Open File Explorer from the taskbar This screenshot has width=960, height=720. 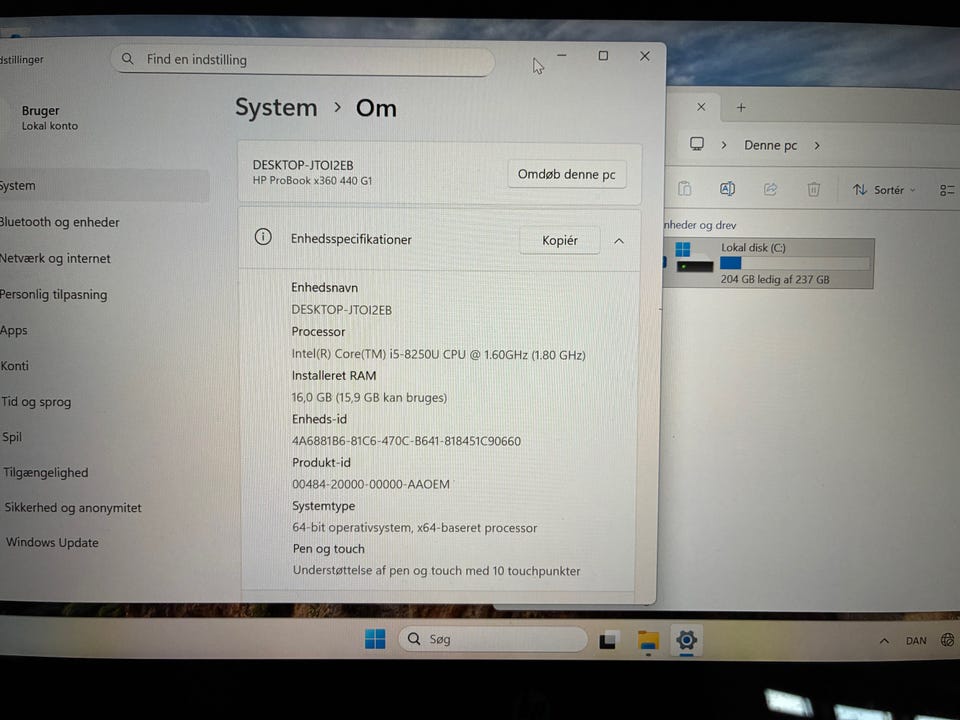(648, 640)
